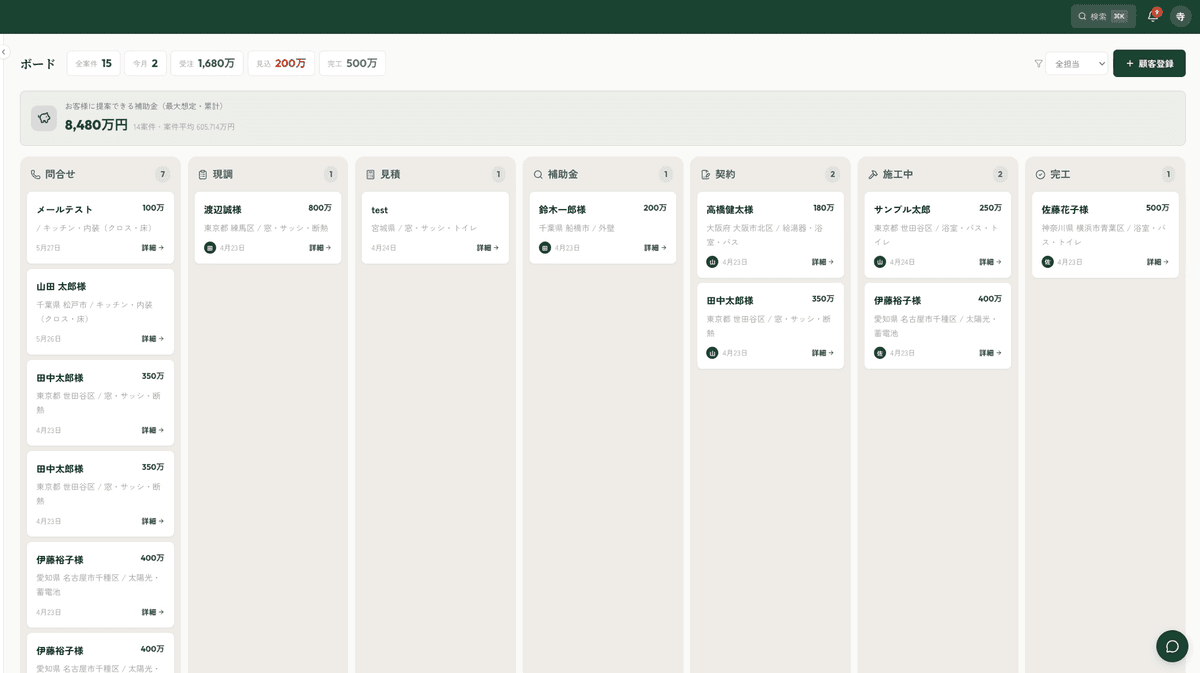Image resolution: width=1200 pixels, height=673 pixels.
Task: Click the 顧客登録 button
Action: click(1149, 64)
